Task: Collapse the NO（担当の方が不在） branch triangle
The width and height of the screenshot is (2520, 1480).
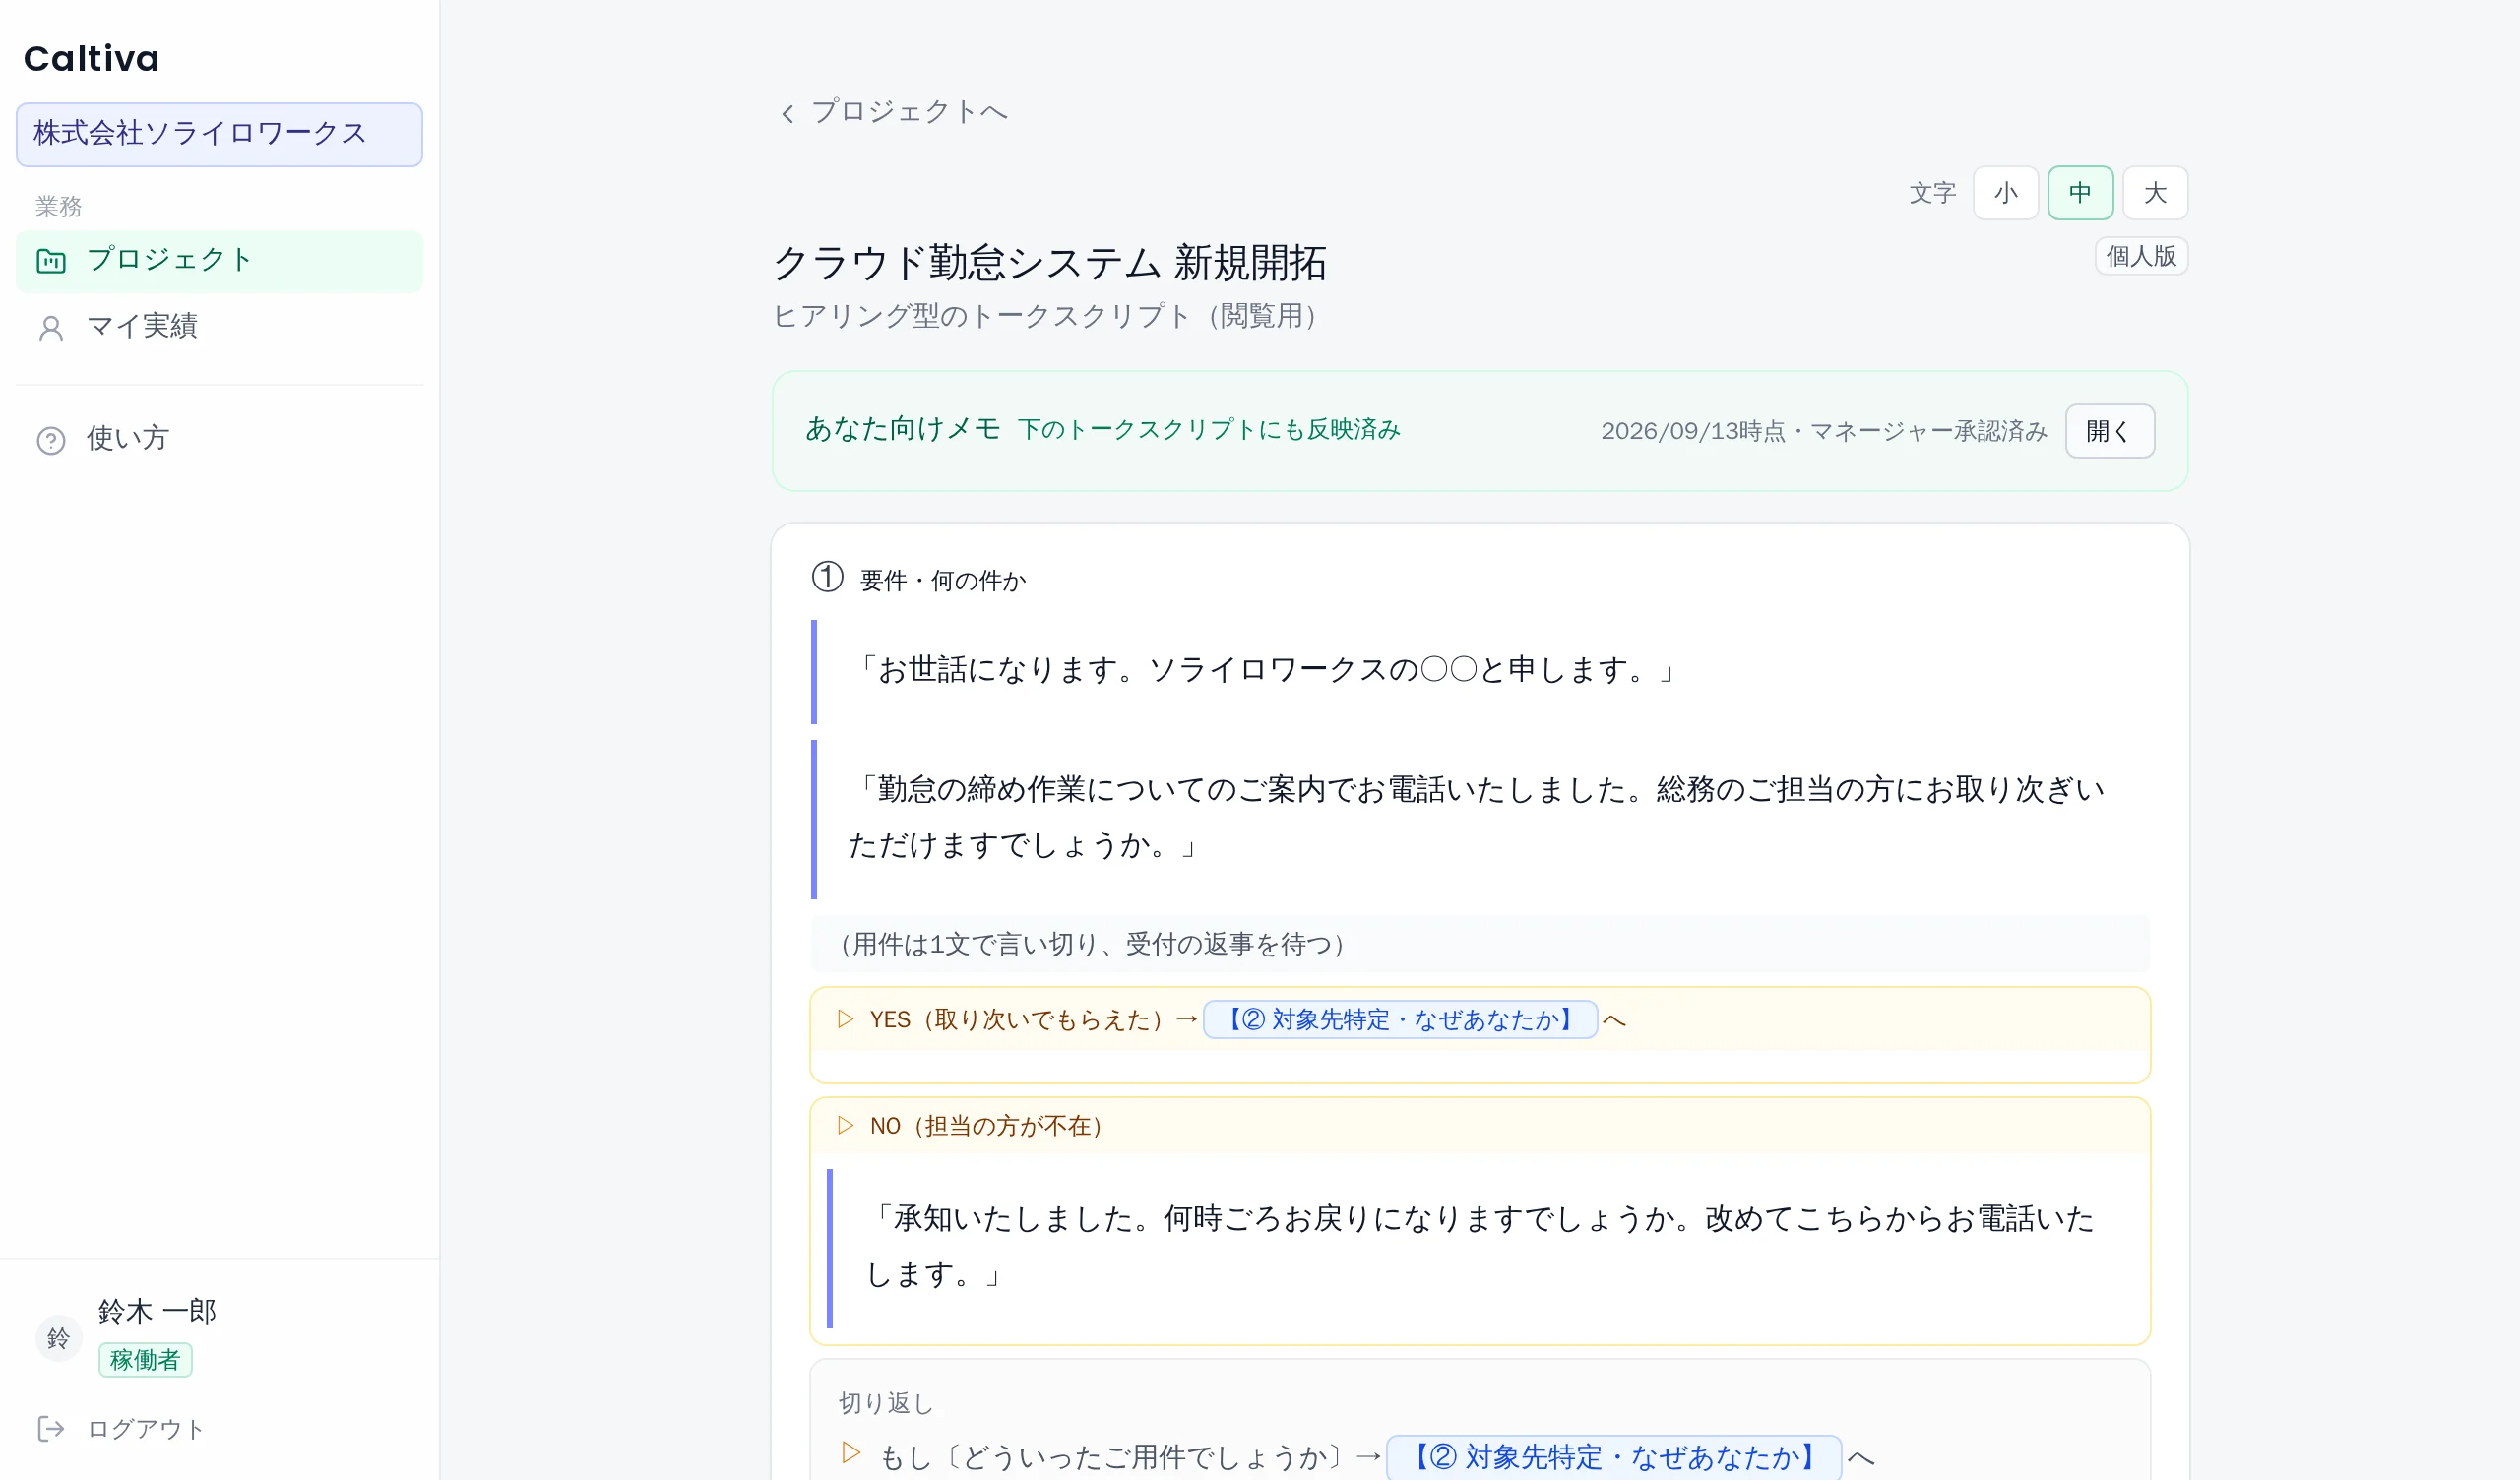Action: 846,1125
